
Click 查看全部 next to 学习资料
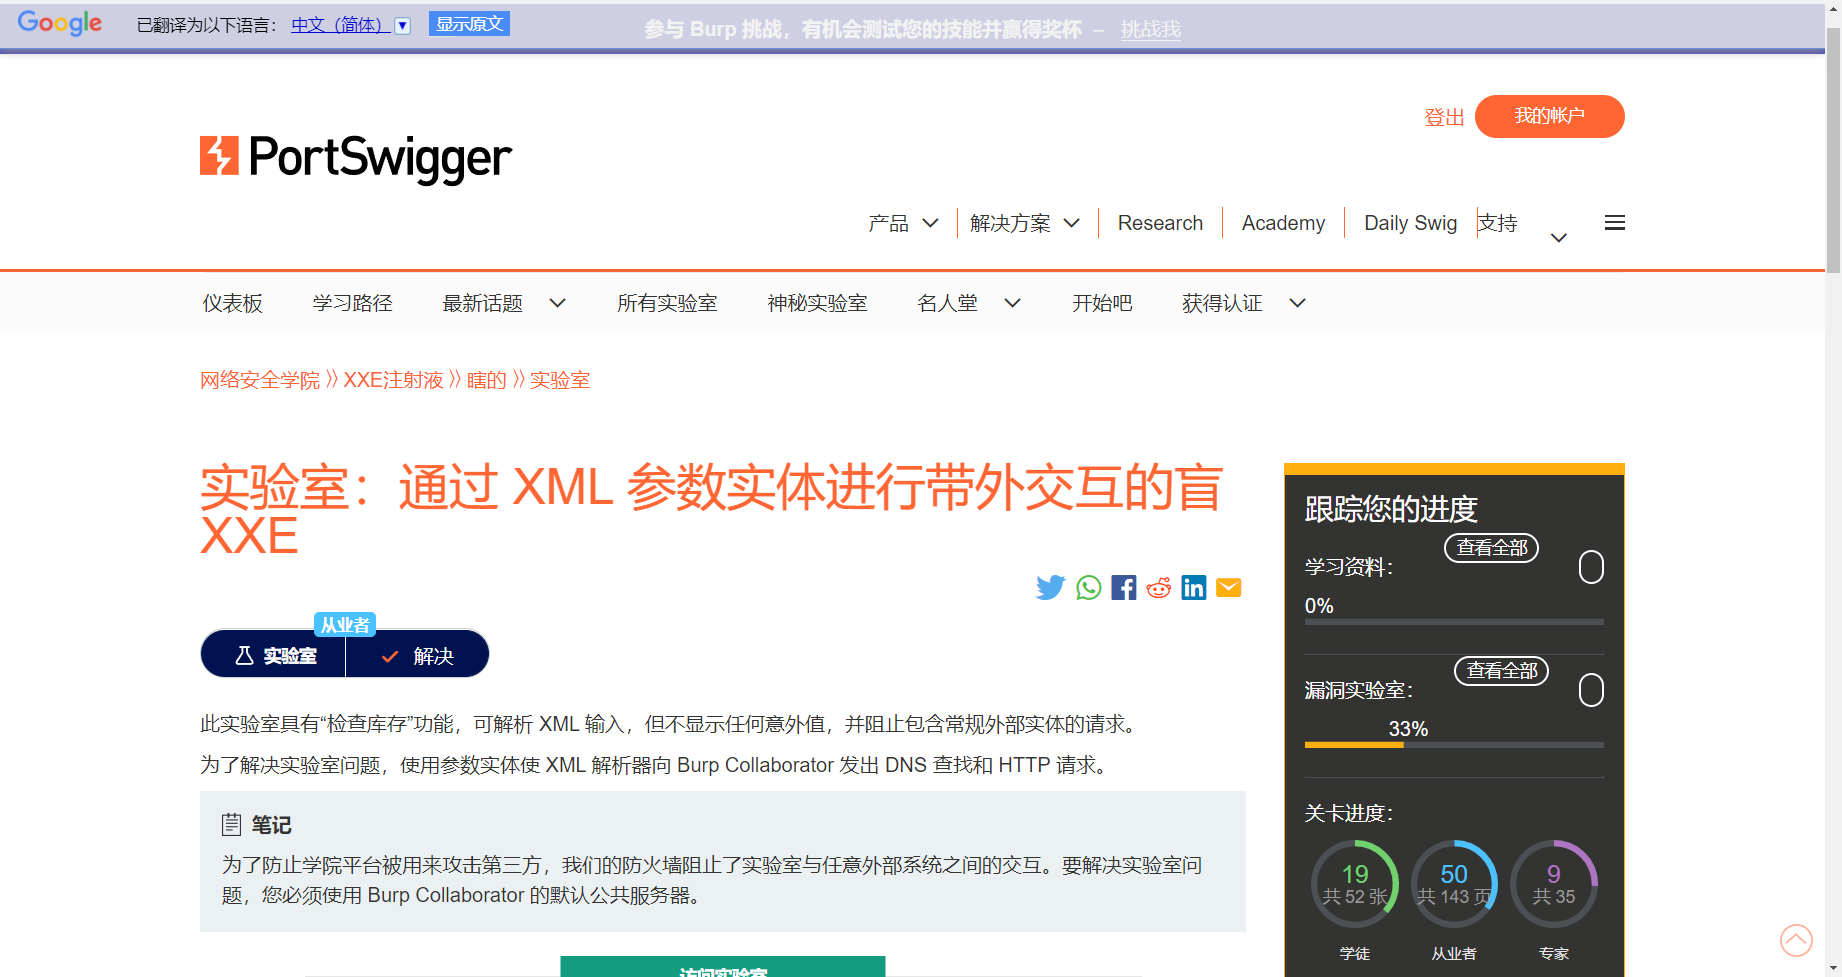point(1492,548)
